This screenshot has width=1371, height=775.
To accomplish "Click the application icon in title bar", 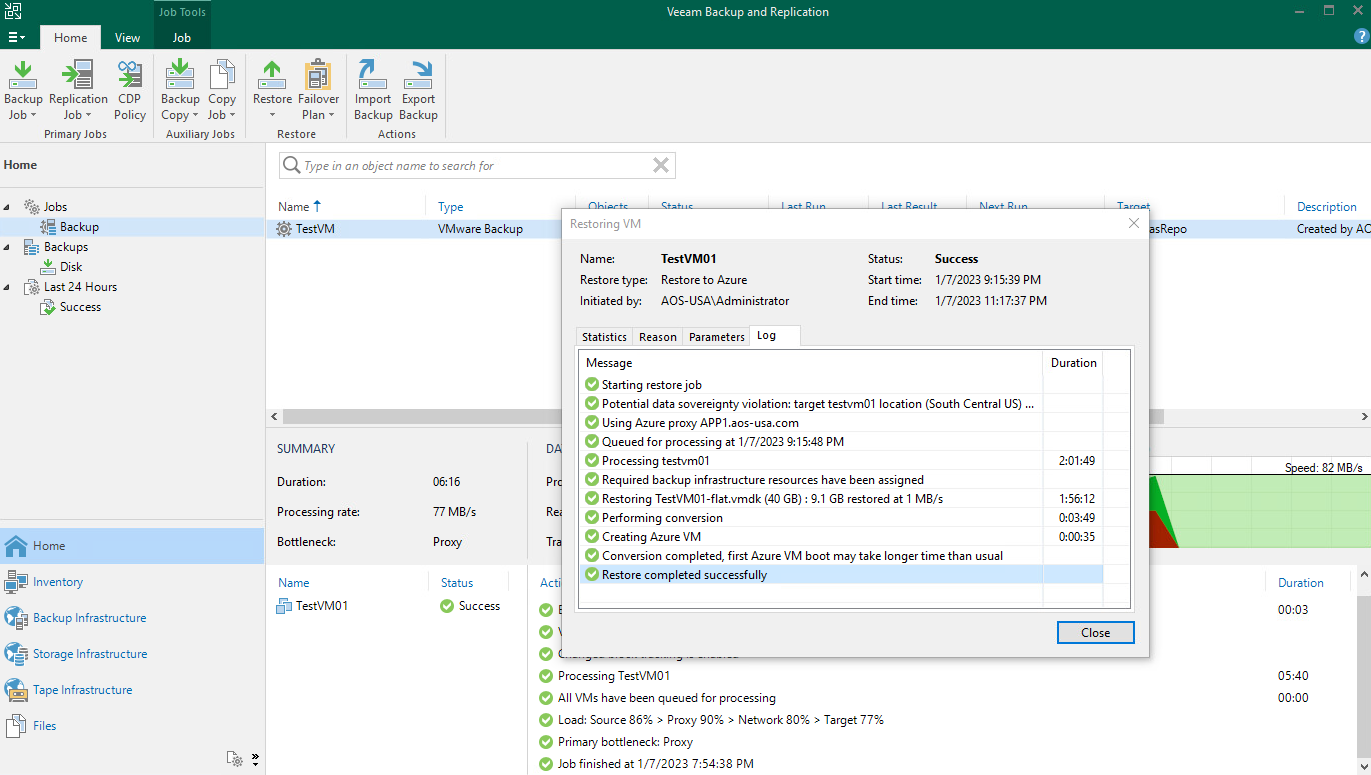I will point(13,11).
